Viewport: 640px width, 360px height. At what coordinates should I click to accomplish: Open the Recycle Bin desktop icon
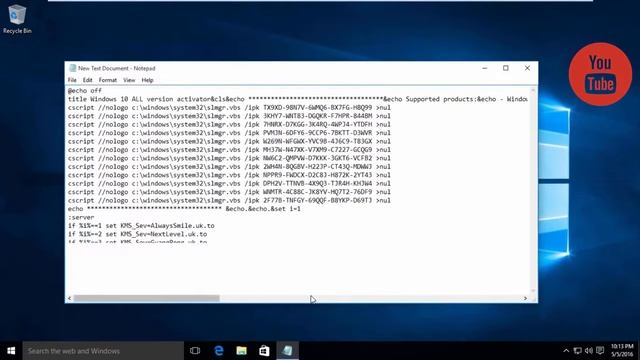(17, 19)
